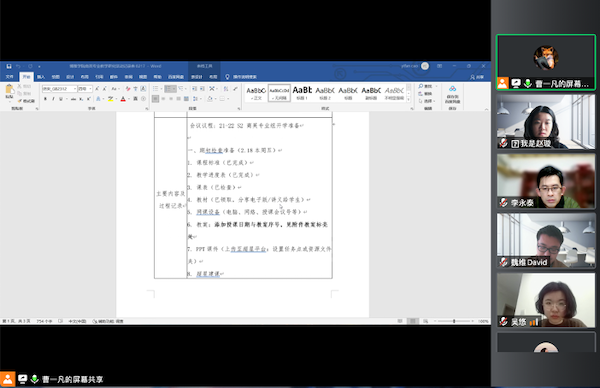Expand the Styles gallery more arrow

pyautogui.click(x=408, y=99)
